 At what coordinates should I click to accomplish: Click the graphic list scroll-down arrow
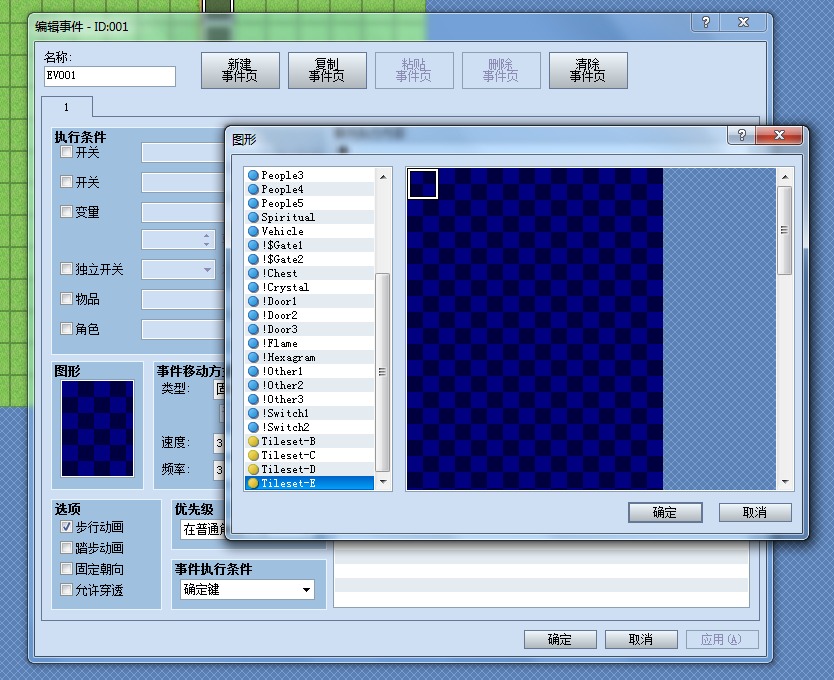(382, 482)
